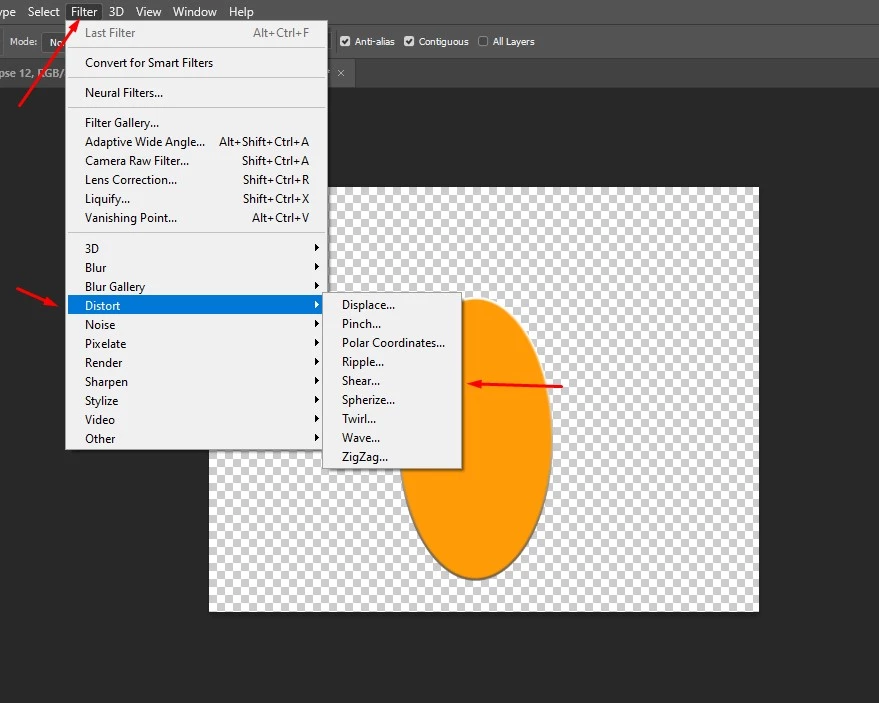This screenshot has height=703, width=879.
Task: Choose Shear... distort filter
Action: pos(392,381)
